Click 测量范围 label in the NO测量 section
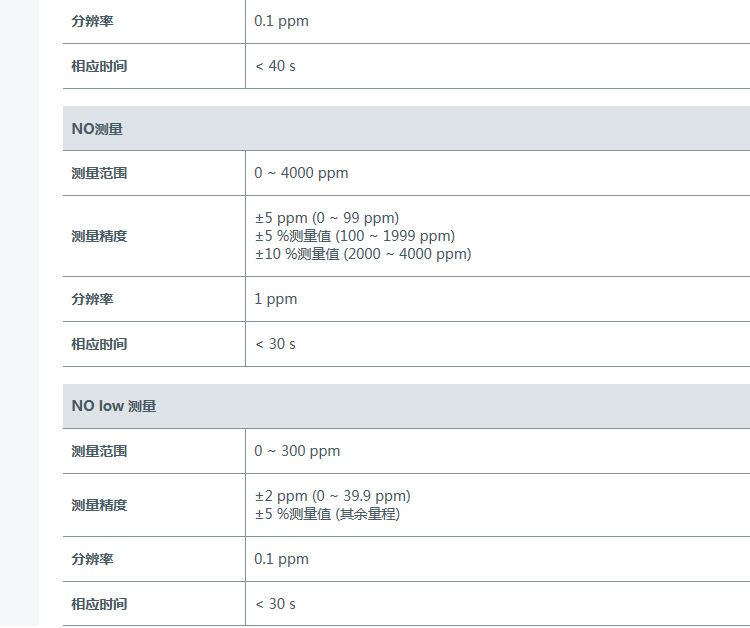The width and height of the screenshot is (750, 628). point(99,173)
